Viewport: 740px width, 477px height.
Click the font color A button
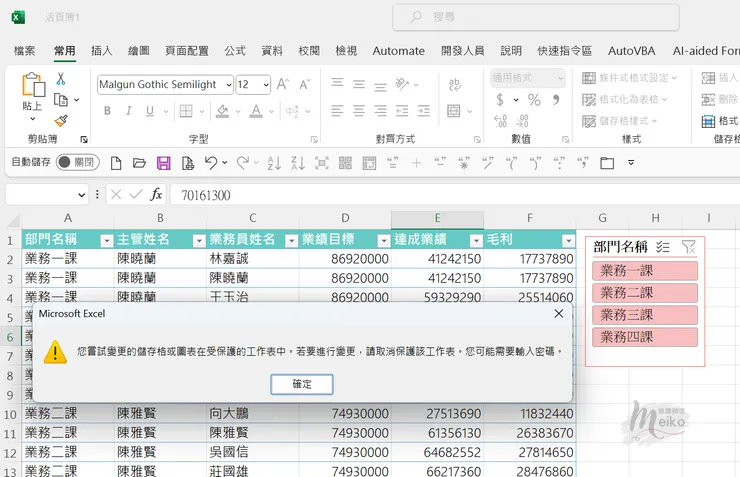256,111
